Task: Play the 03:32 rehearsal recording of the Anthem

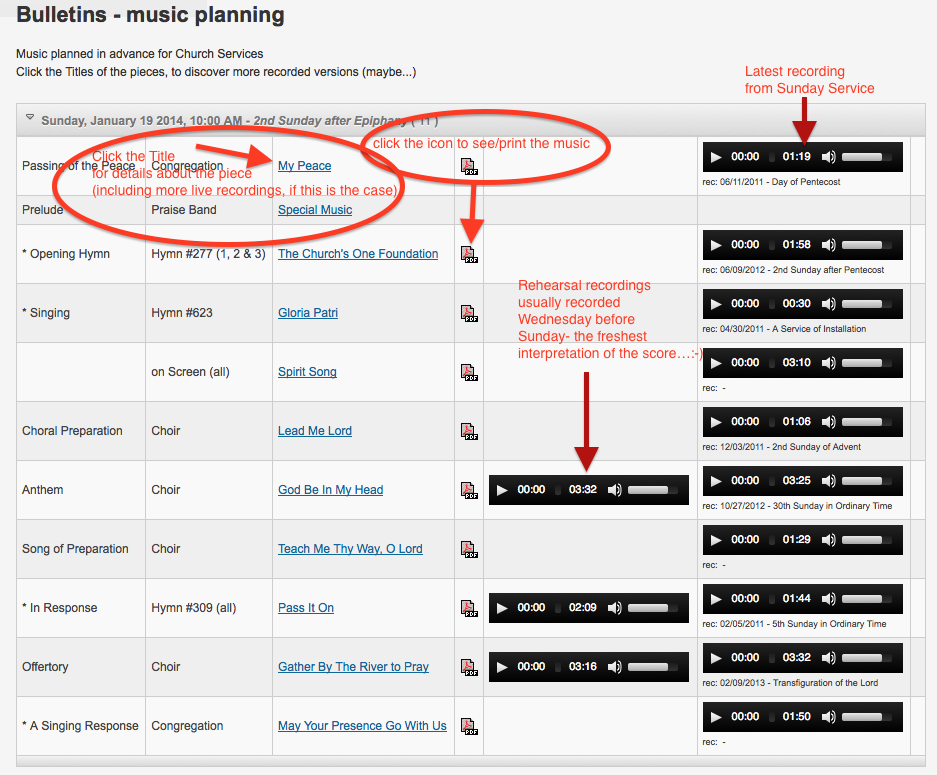Action: click(x=503, y=490)
